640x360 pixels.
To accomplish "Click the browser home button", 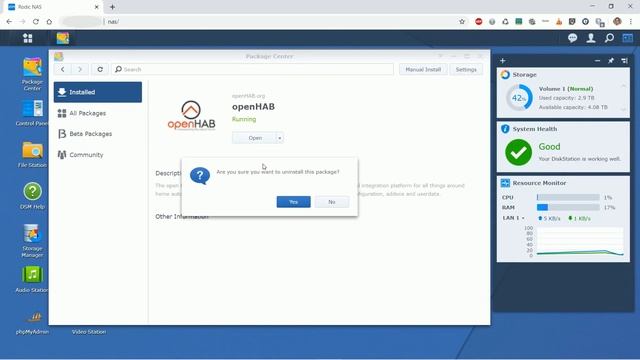I will click(49, 22).
